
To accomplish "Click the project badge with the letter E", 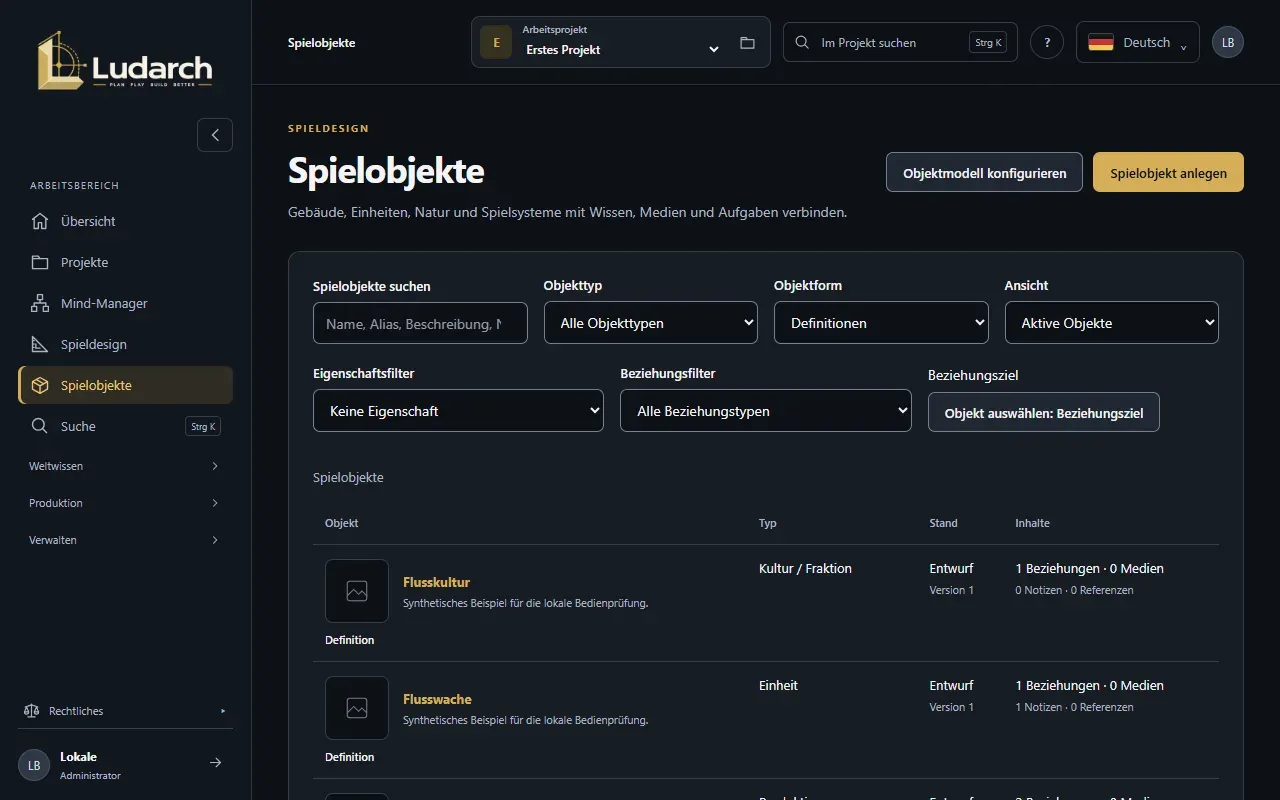I will click(x=496, y=42).
